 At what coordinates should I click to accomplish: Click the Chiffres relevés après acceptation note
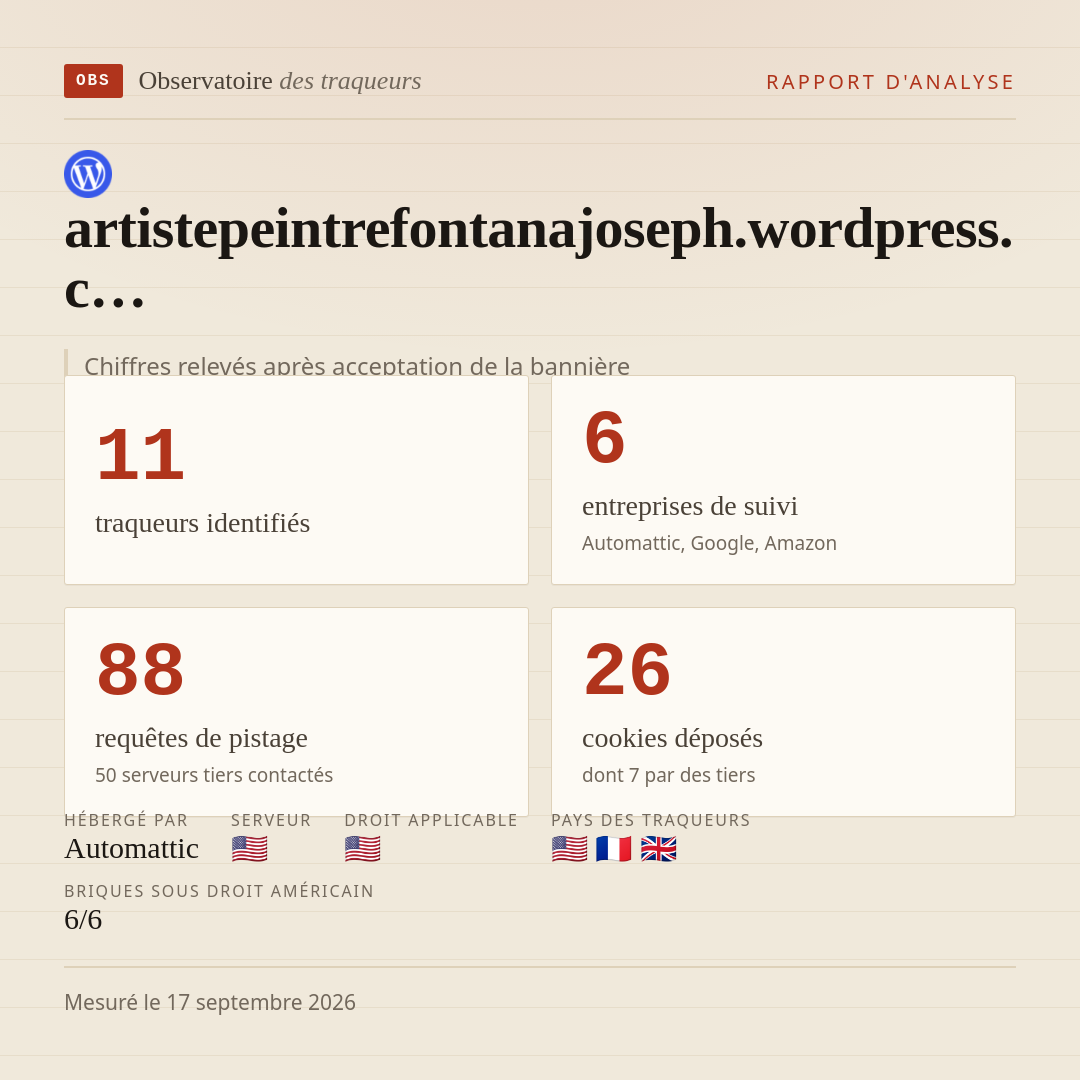357,365
